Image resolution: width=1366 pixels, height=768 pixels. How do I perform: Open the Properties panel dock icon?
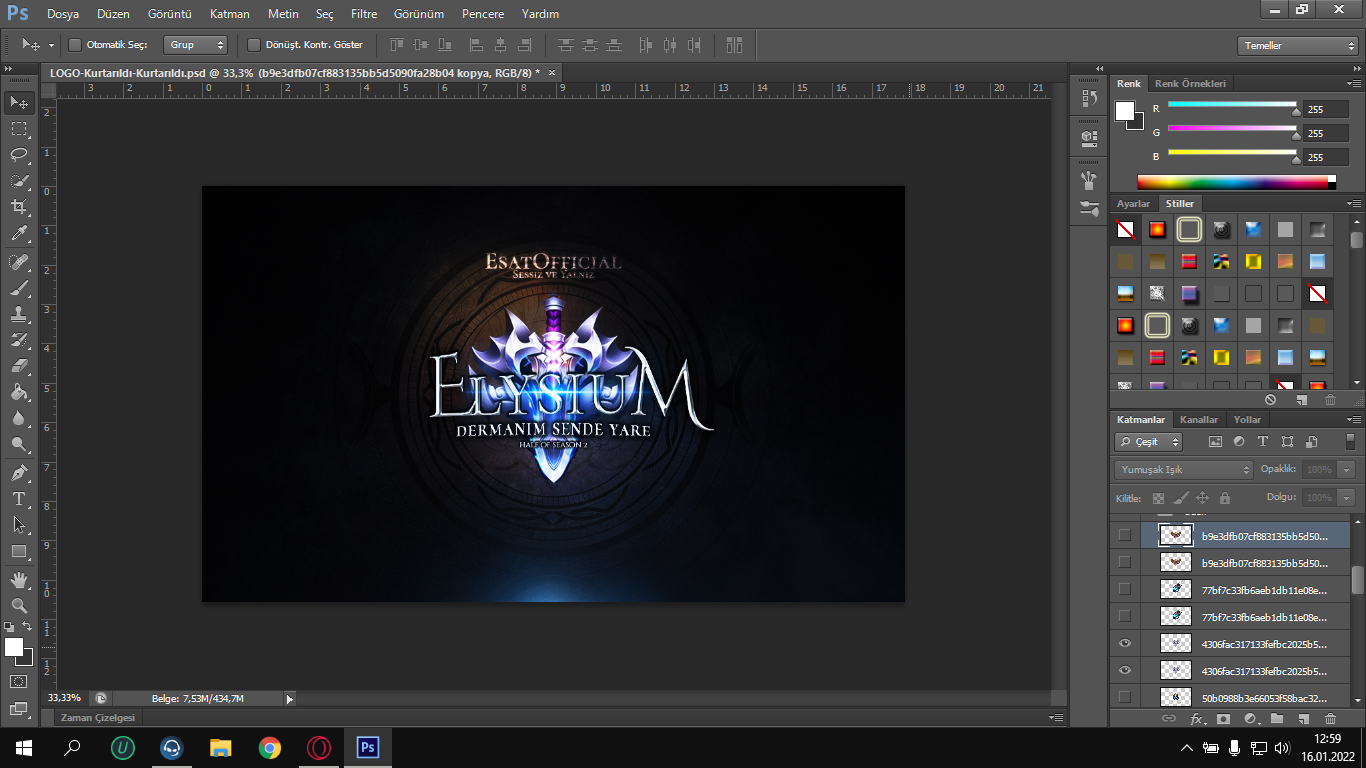1089,137
